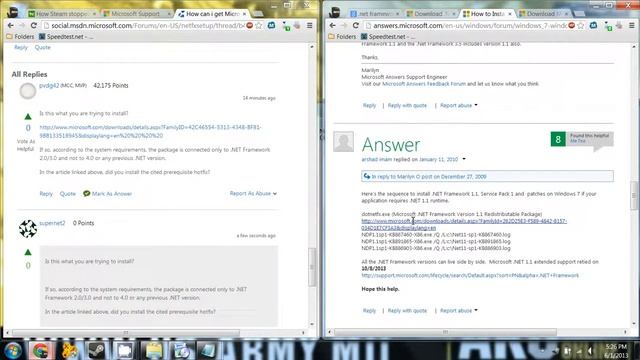The image size is (640, 360).
Task: Close the 'How to Insta' tab
Action: click(x=509, y=14)
